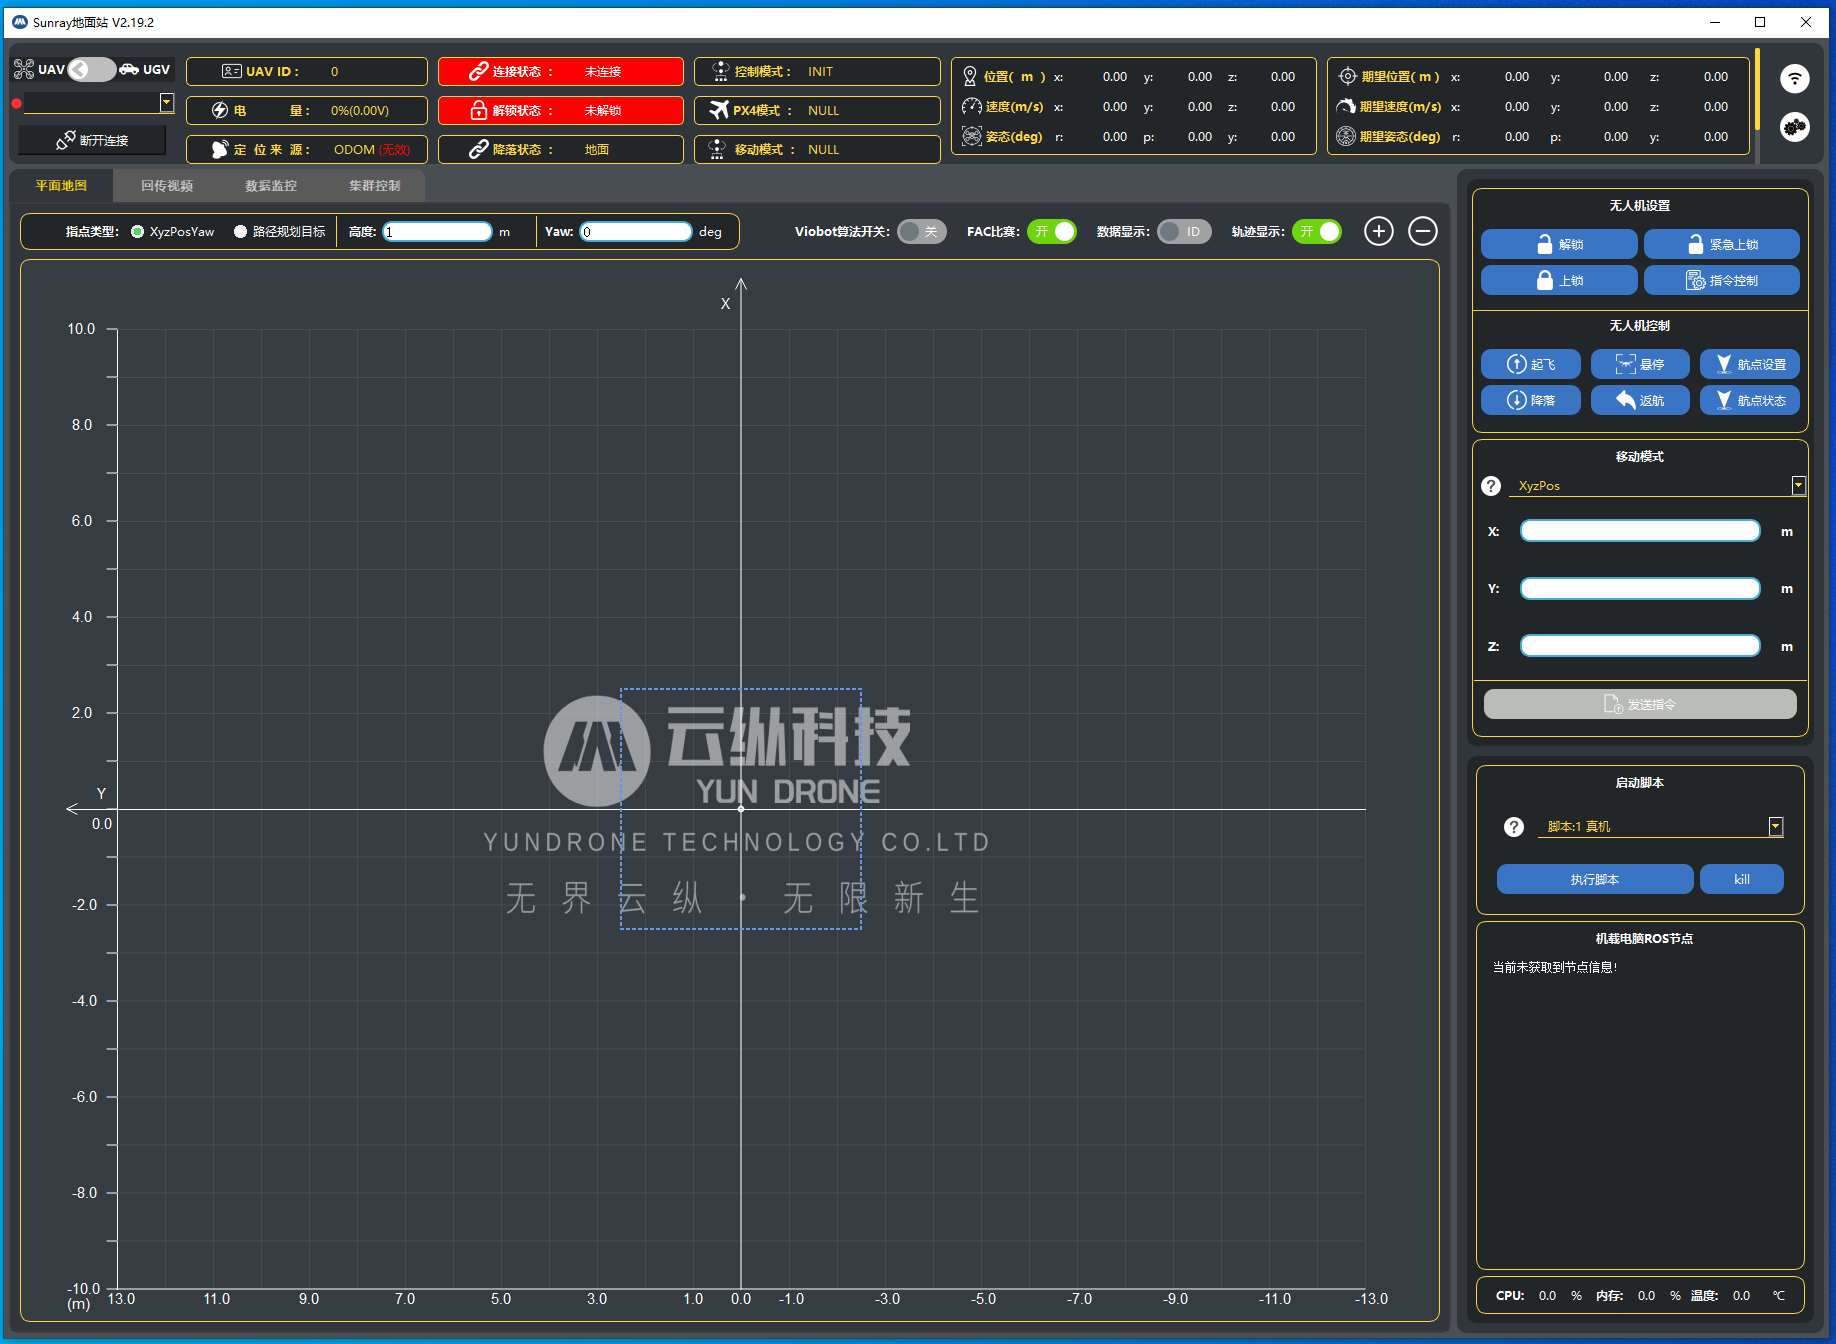Click the 当前未获取到节点信息! text
Screen dimensions: 1836x1344
pos(1555,968)
